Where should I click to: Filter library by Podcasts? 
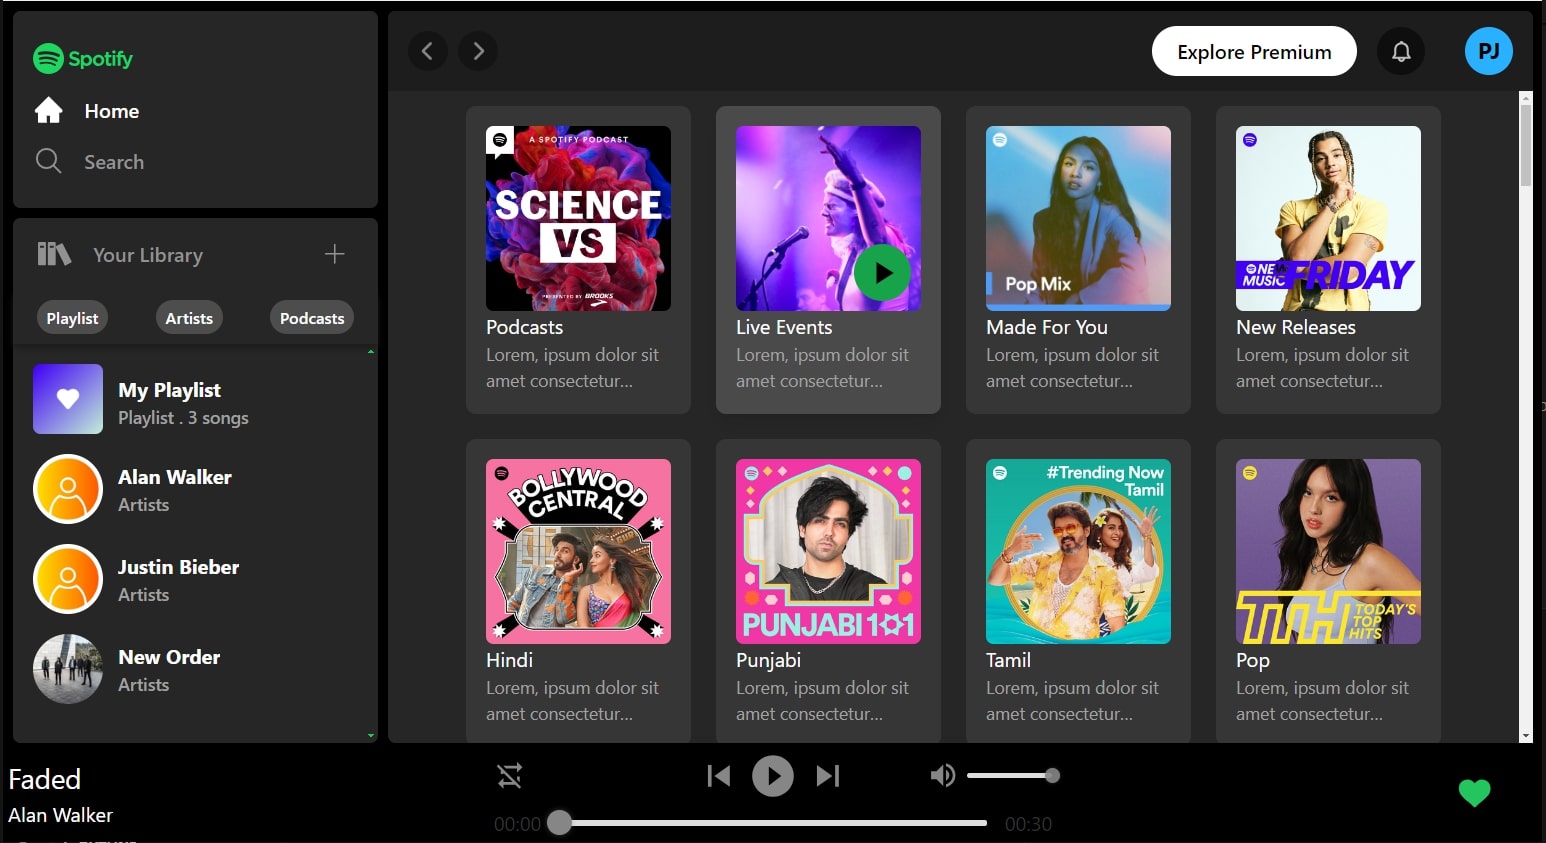tap(312, 318)
